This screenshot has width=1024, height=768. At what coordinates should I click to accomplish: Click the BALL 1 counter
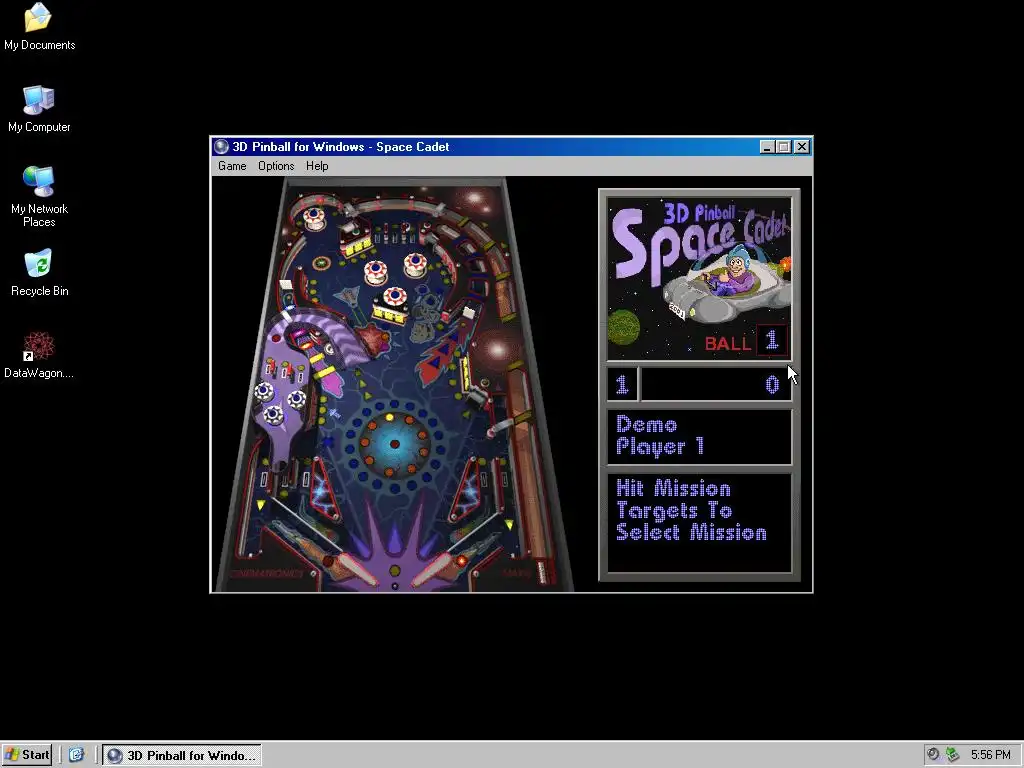coord(746,341)
